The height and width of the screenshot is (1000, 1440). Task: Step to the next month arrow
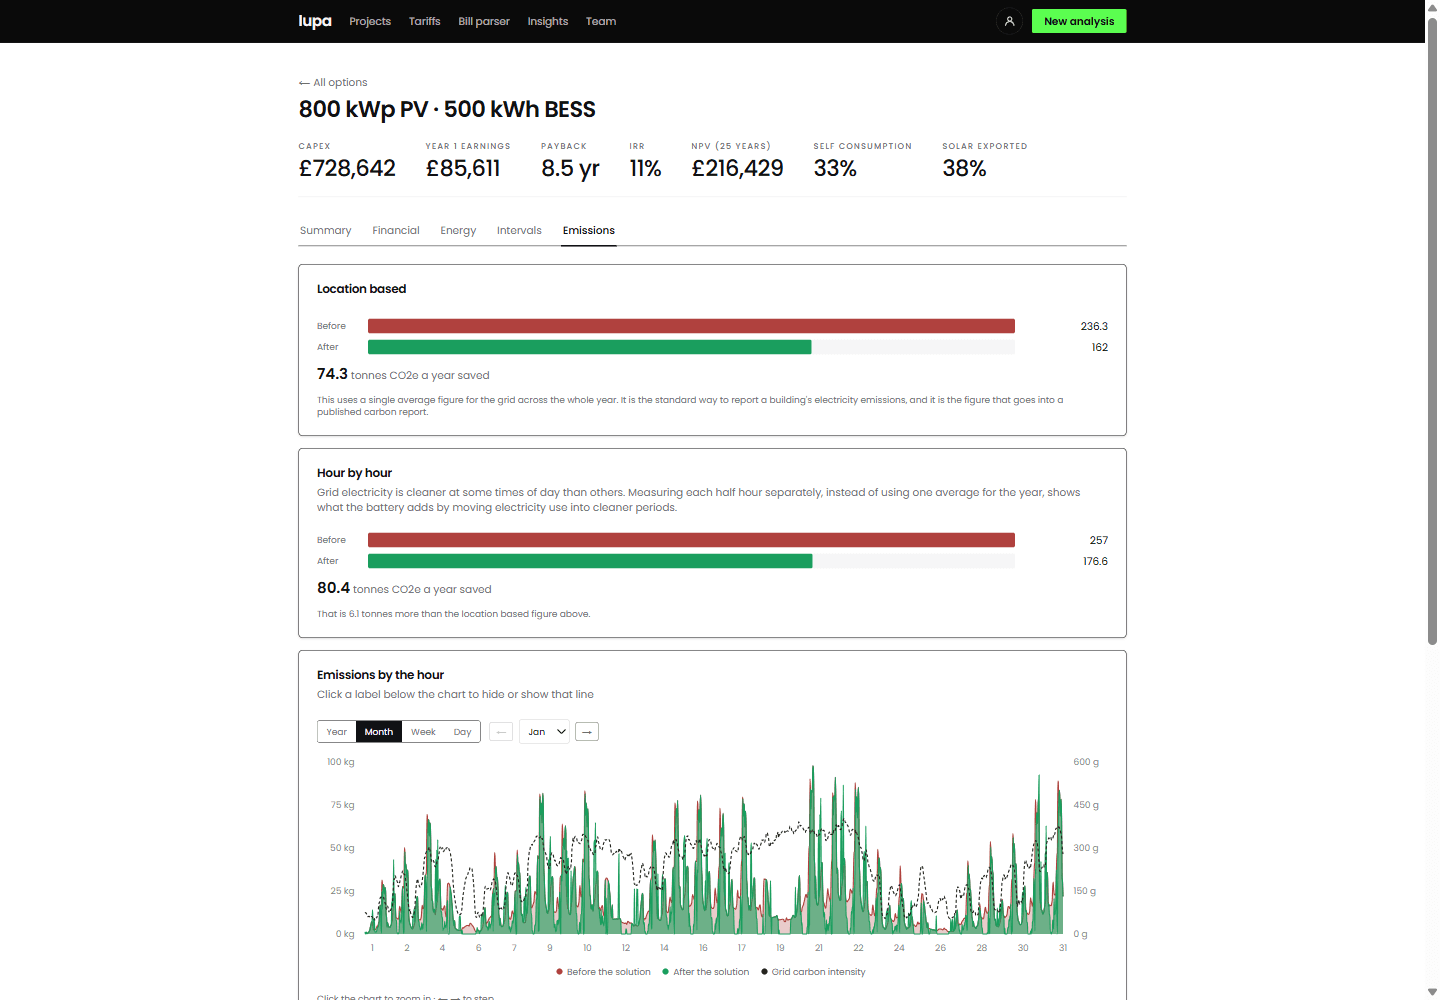point(587,732)
